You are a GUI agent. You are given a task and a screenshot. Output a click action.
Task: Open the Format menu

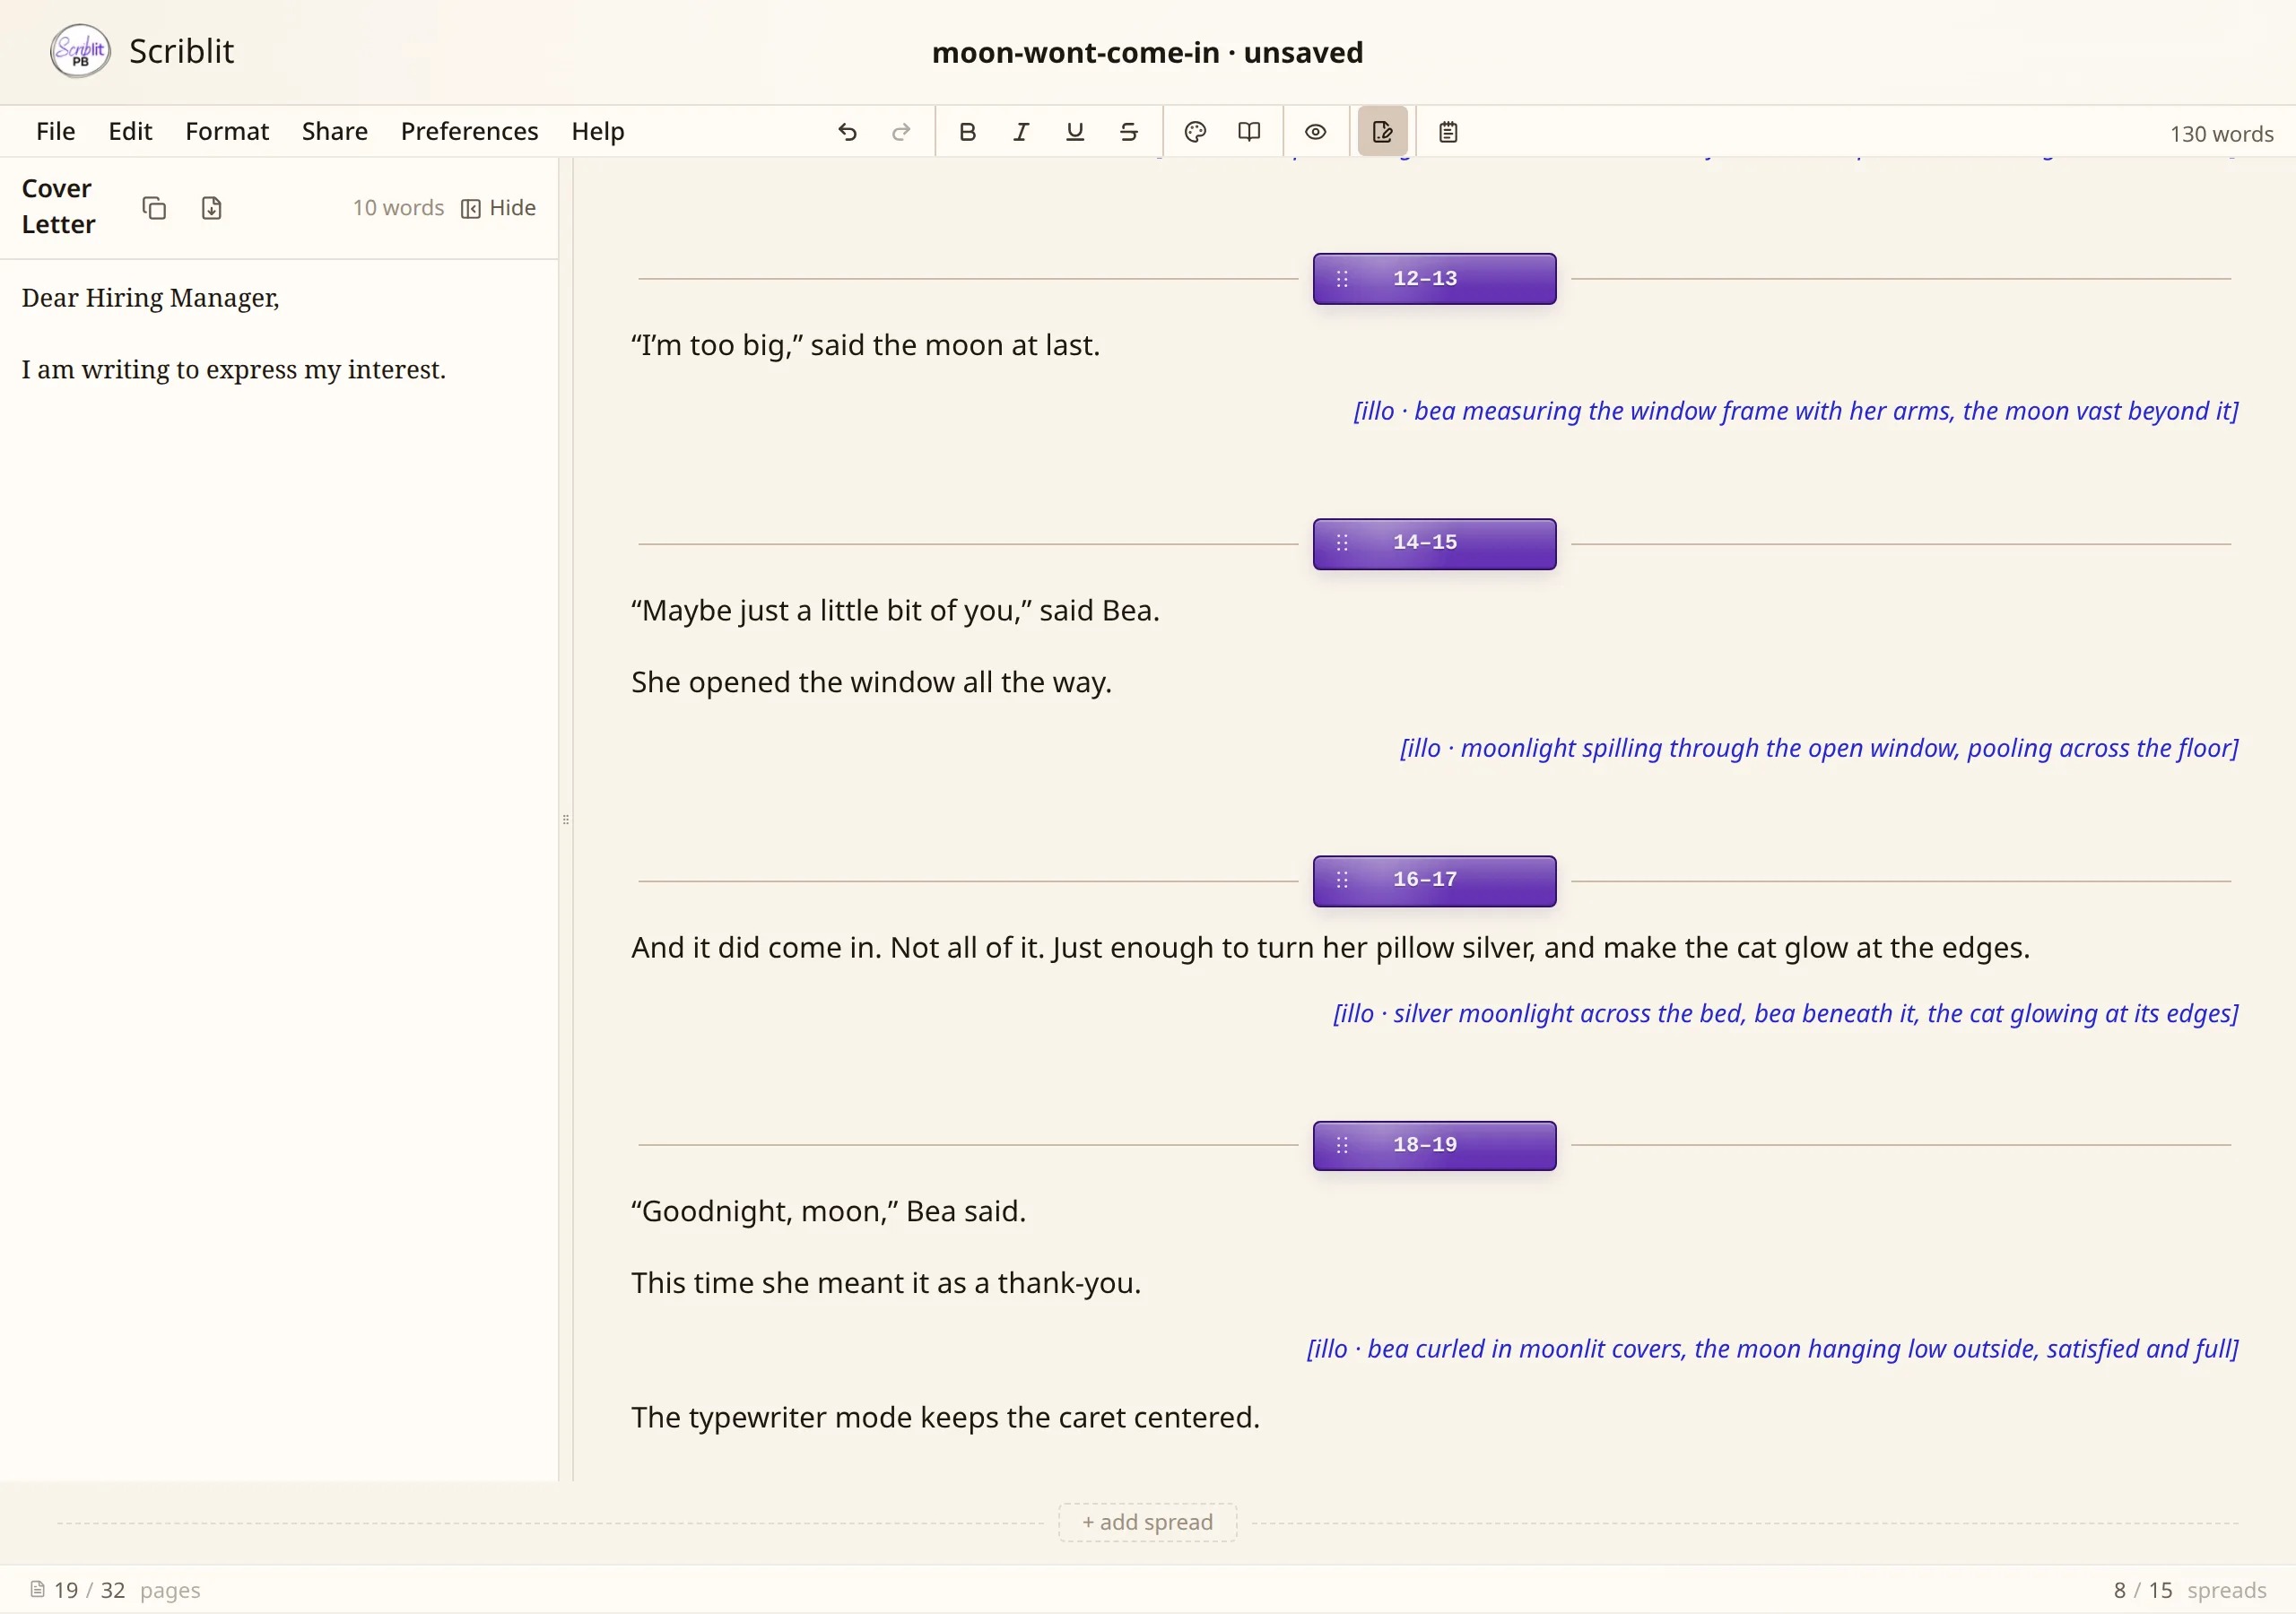click(227, 131)
